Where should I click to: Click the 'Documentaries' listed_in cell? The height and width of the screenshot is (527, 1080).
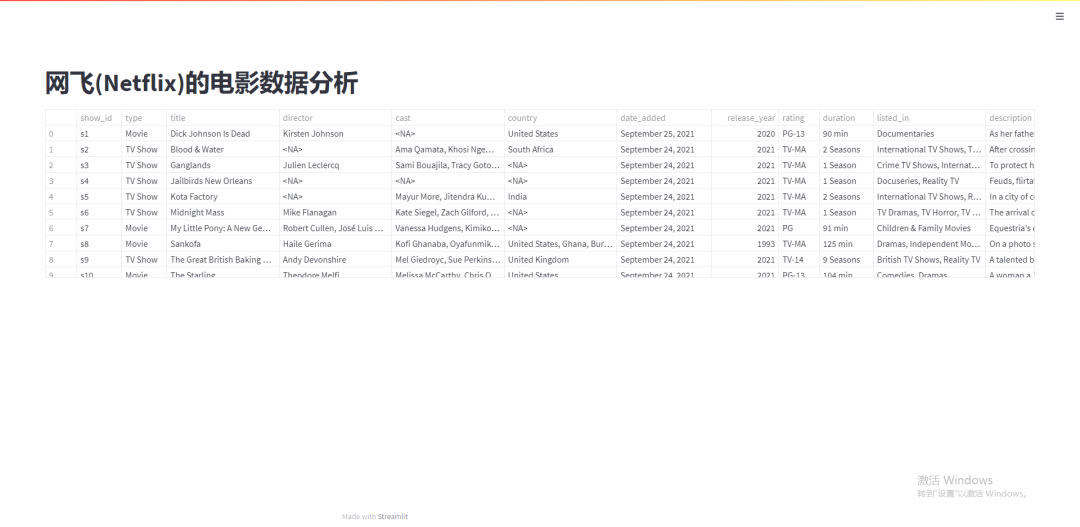930,134
